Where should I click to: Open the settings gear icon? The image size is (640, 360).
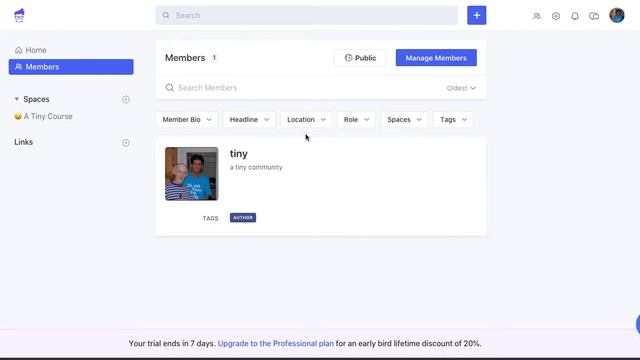click(556, 16)
